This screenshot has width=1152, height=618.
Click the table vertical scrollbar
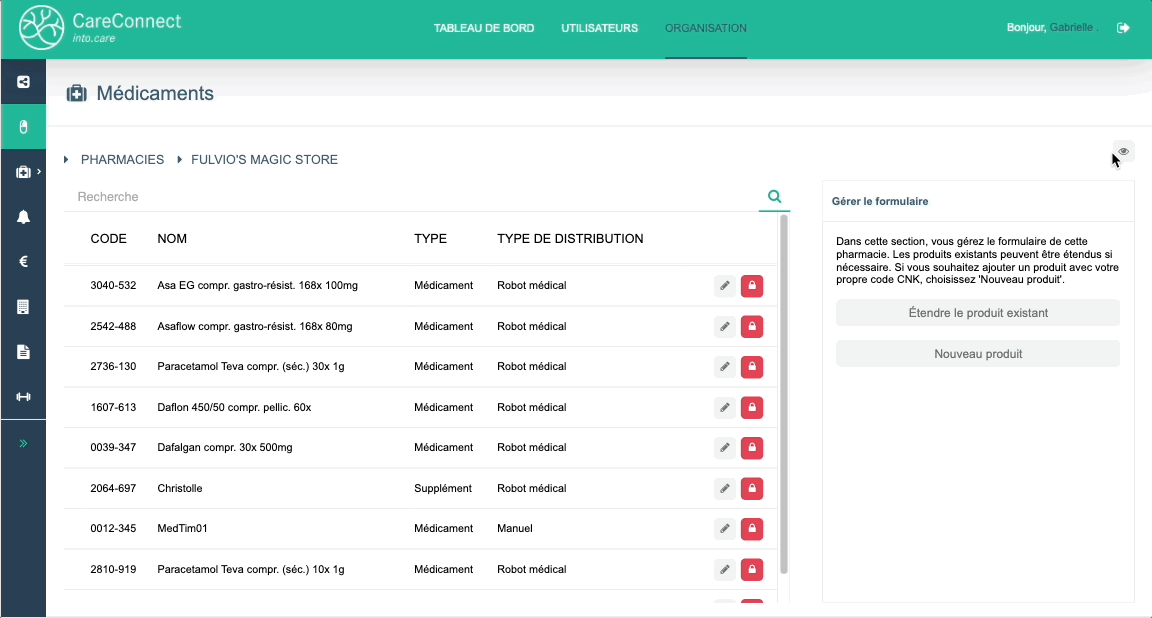(x=784, y=394)
